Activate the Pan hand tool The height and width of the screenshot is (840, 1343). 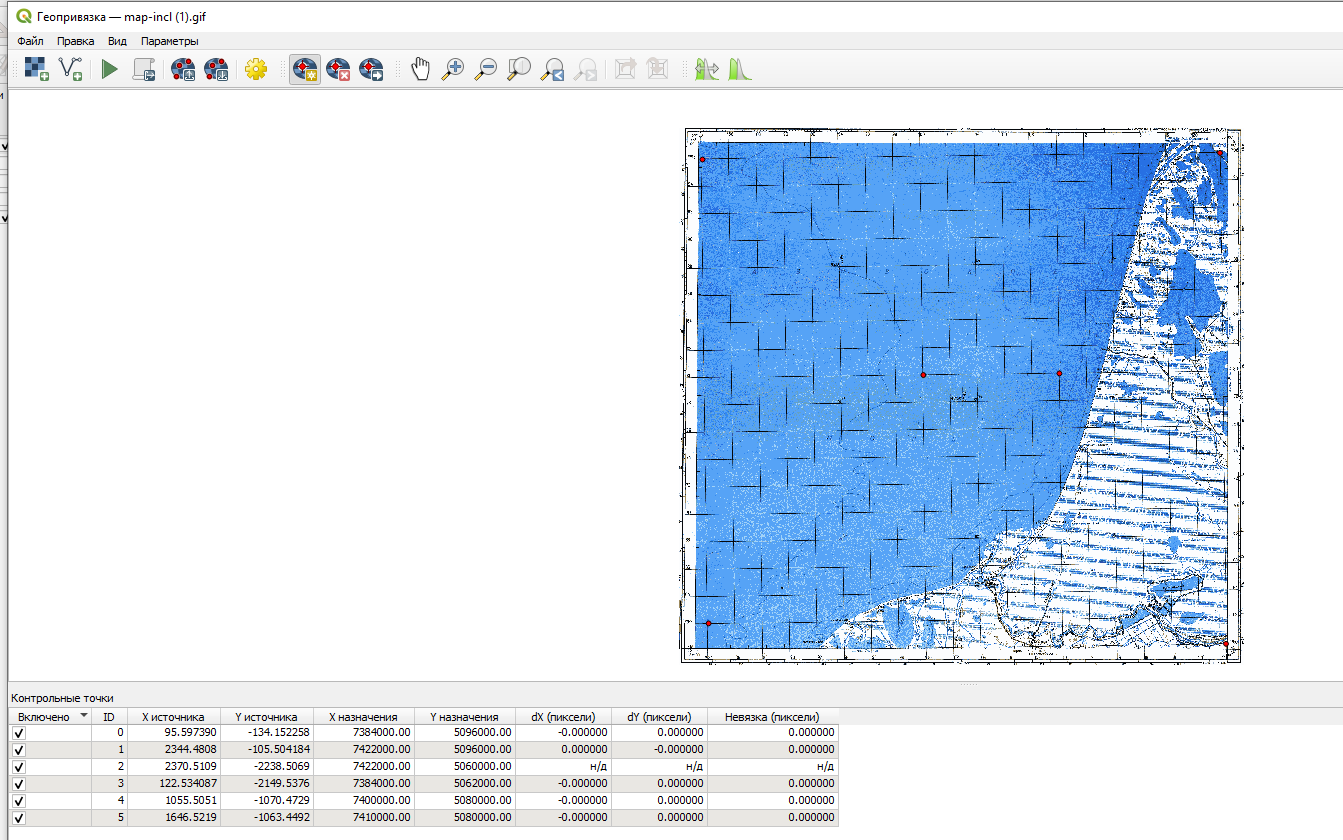click(421, 69)
